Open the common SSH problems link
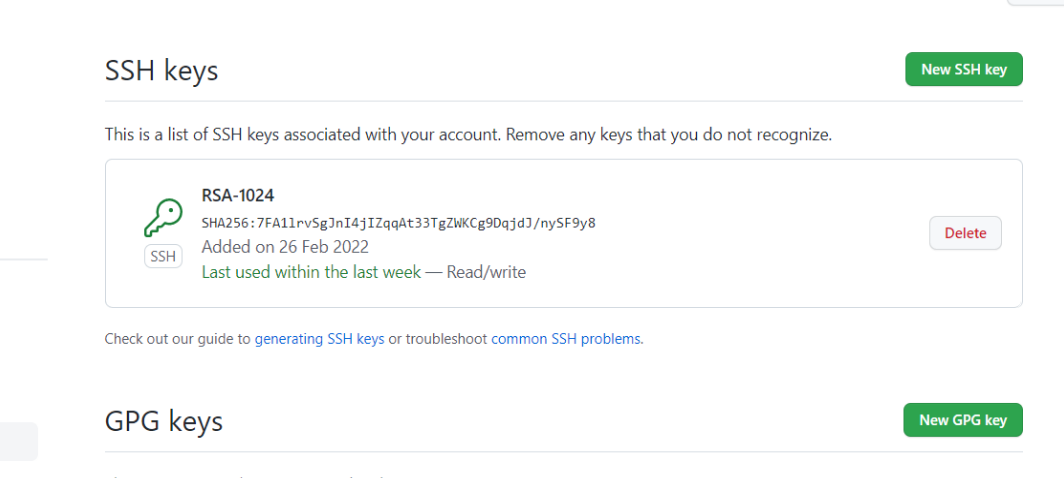Screen dimensions: 1064x478 tap(566, 339)
